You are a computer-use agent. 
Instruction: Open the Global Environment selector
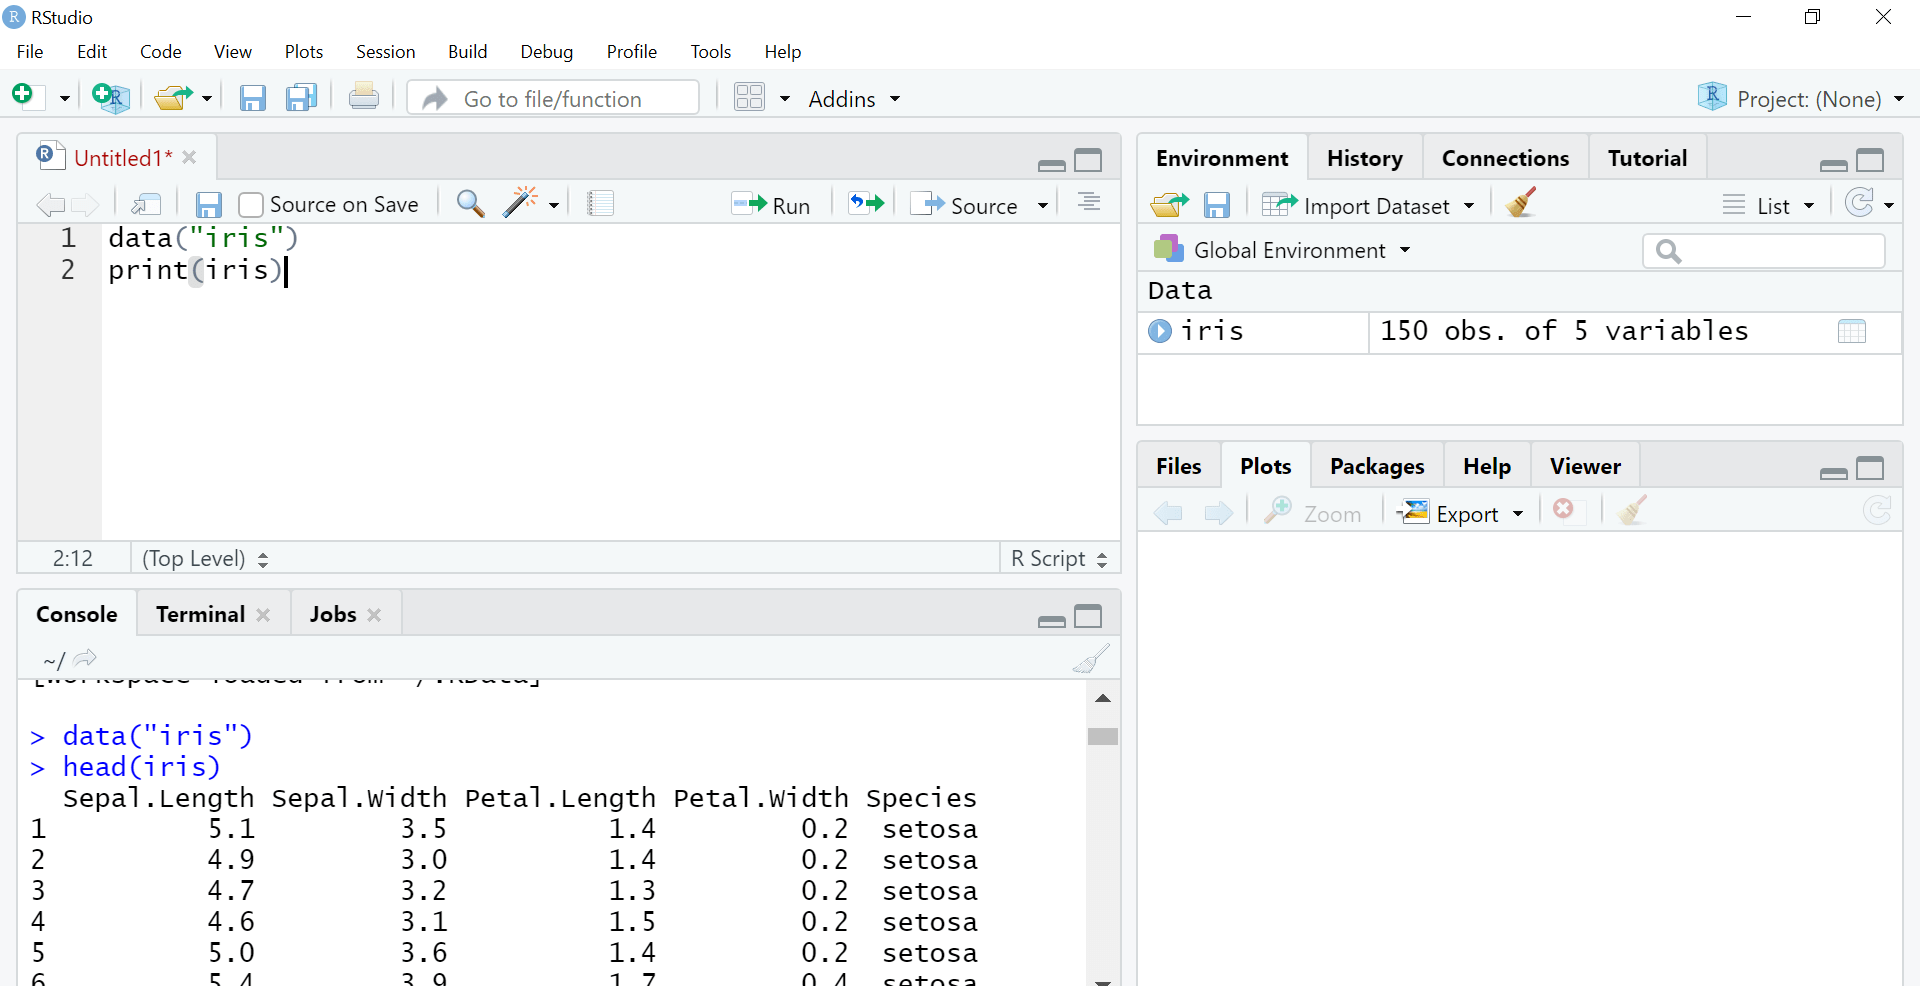click(1289, 250)
